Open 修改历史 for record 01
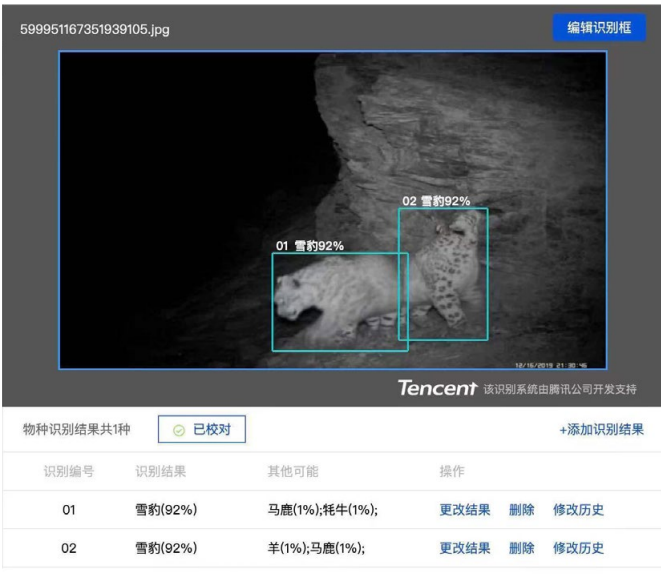Image resolution: width=665 pixels, height=577 pixels. (x=578, y=510)
